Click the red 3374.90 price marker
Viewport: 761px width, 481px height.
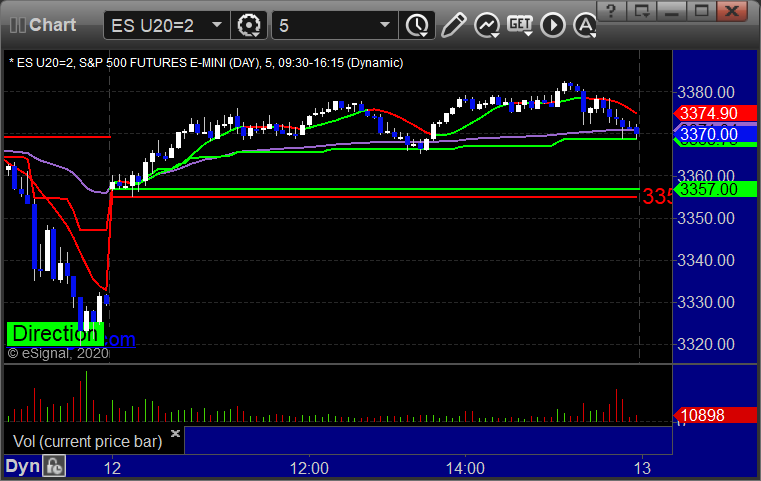coord(715,113)
